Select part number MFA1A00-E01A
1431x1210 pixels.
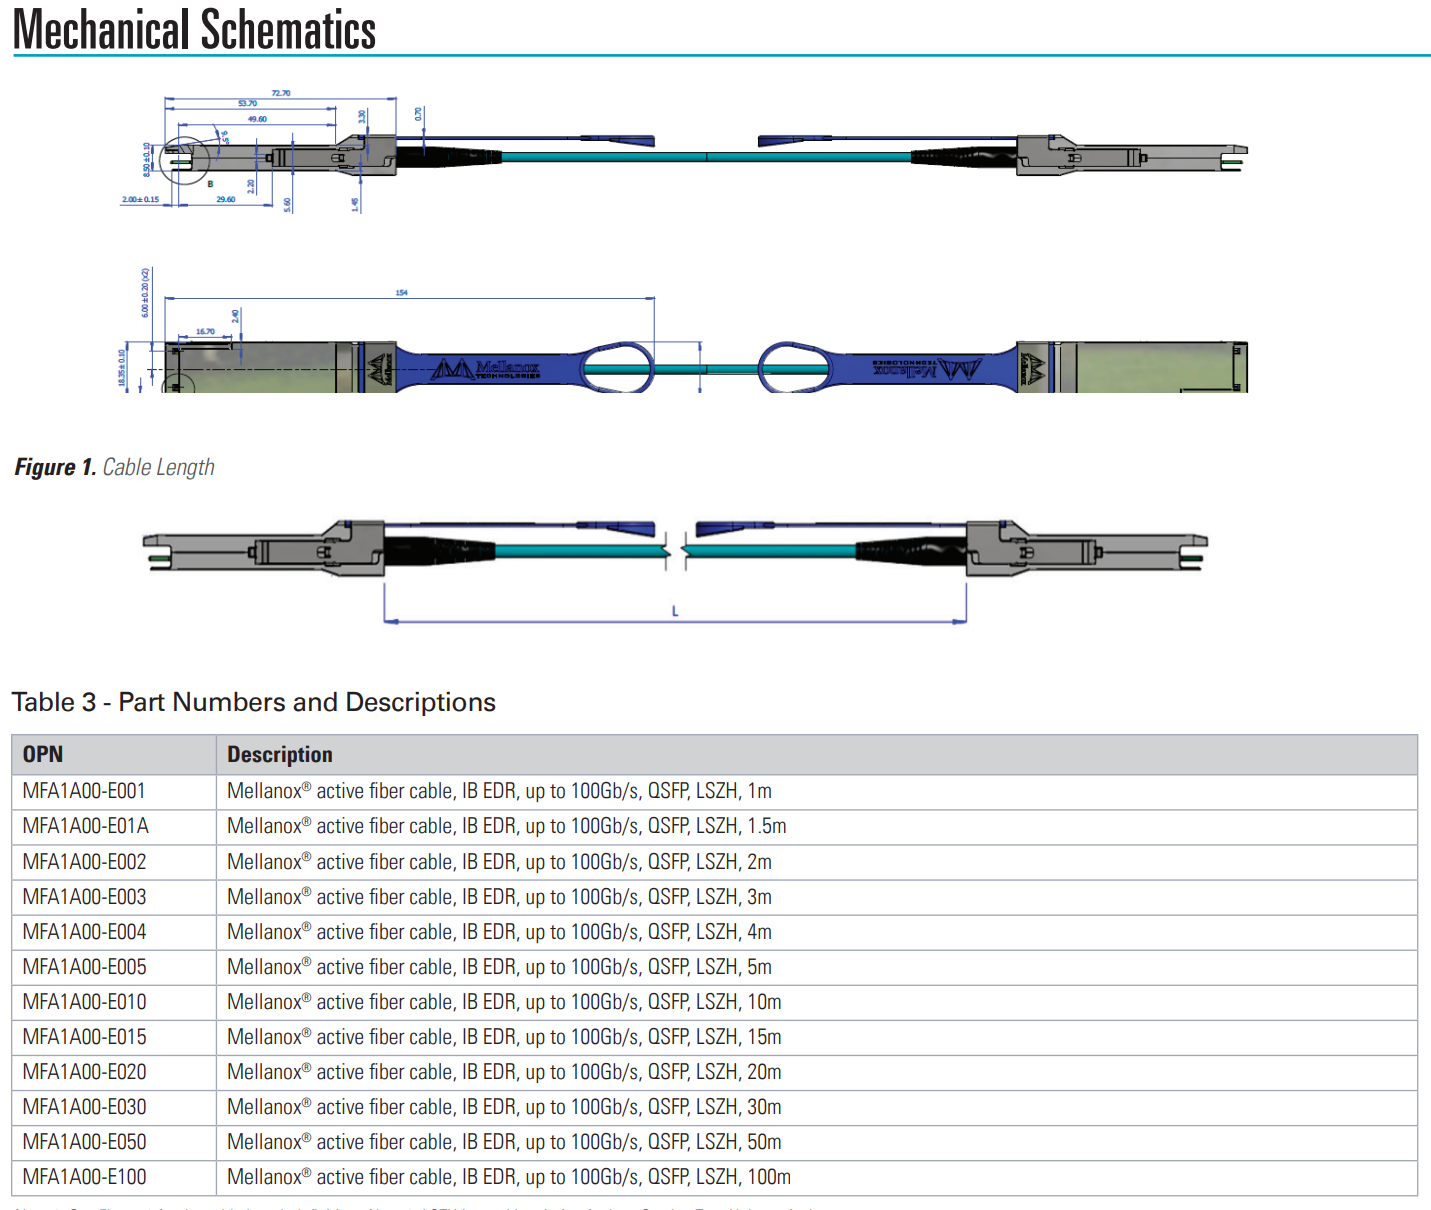click(x=86, y=826)
